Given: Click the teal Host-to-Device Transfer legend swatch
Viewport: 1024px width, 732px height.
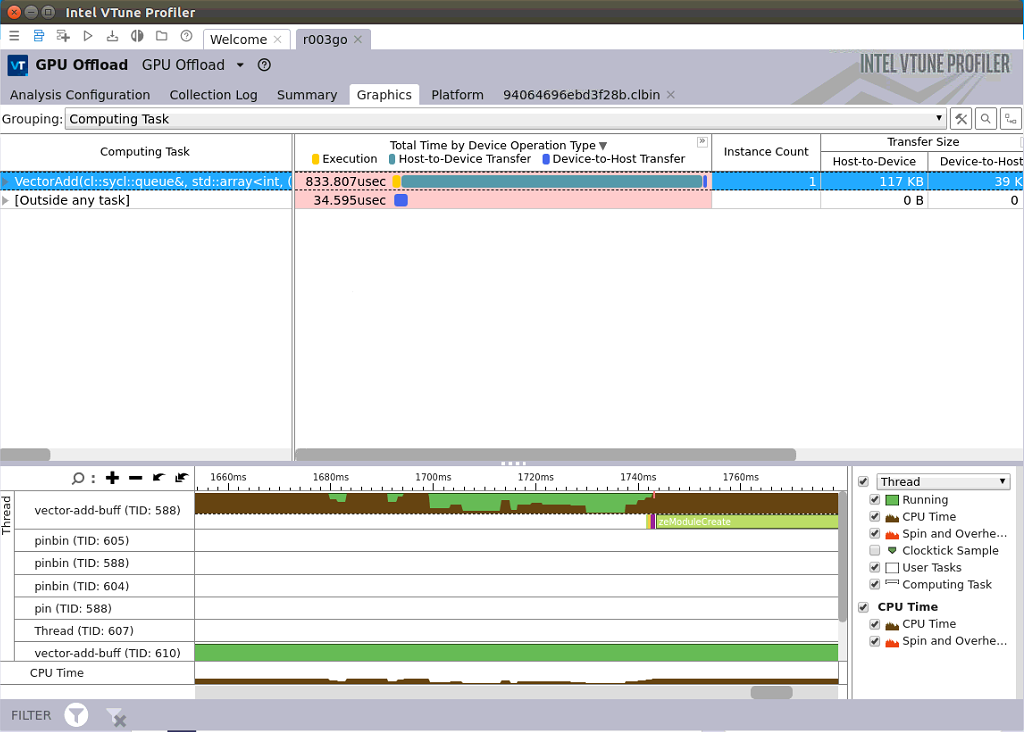Looking at the screenshot, I should 392,159.
